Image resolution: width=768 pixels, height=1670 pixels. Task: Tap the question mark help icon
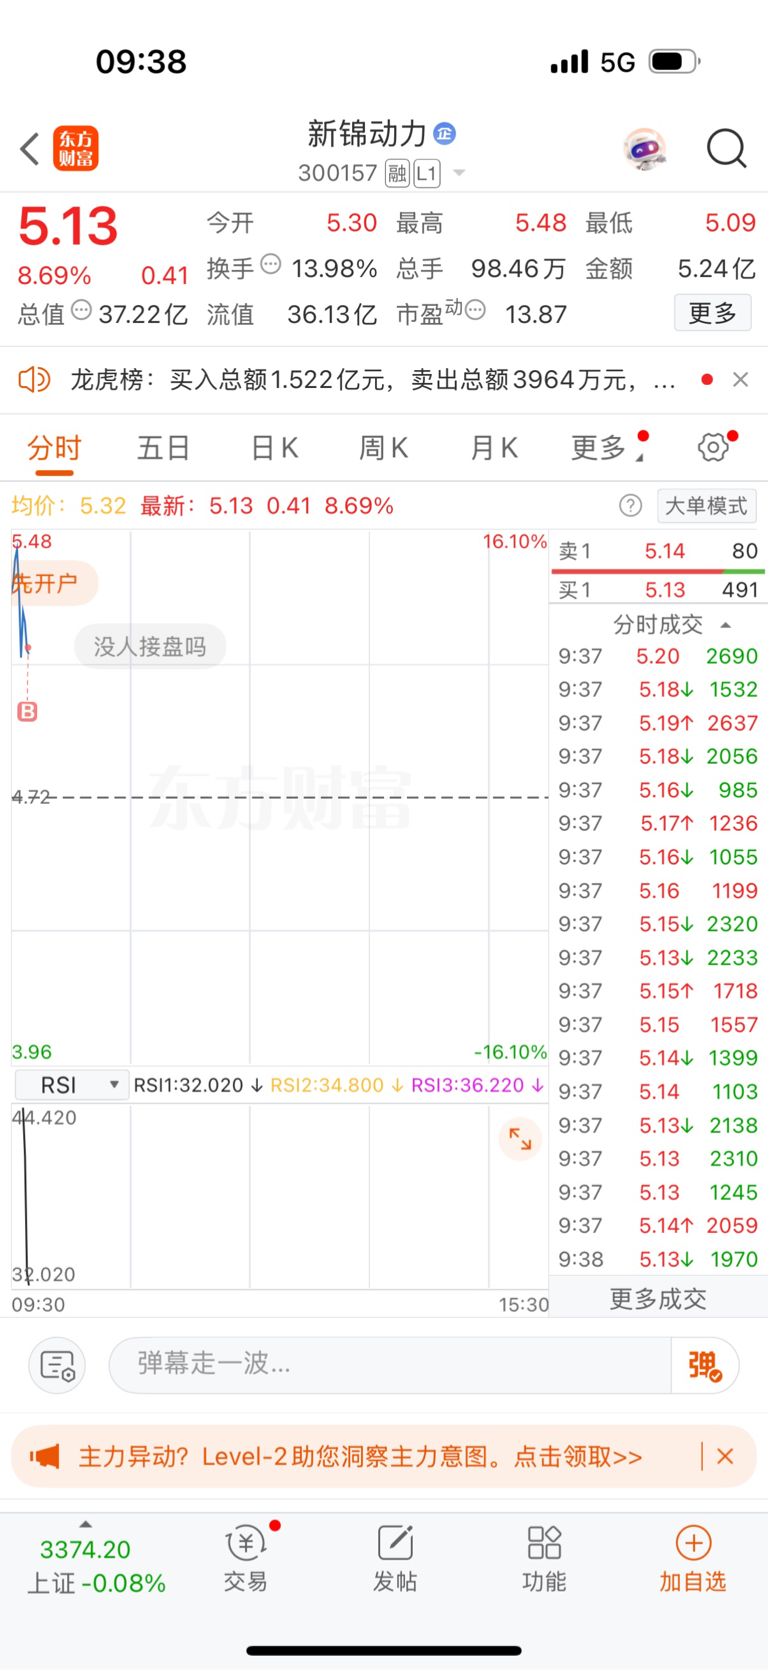(630, 506)
